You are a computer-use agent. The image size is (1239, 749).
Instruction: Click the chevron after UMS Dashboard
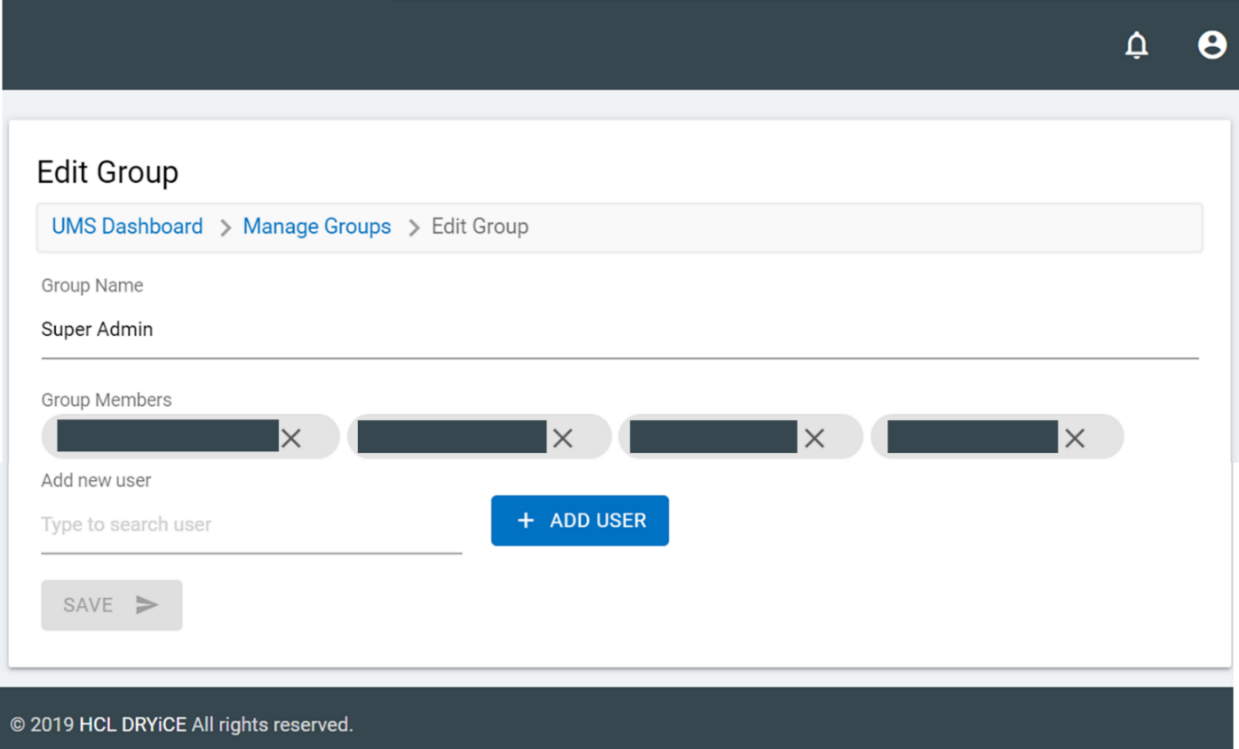pos(225,228)
